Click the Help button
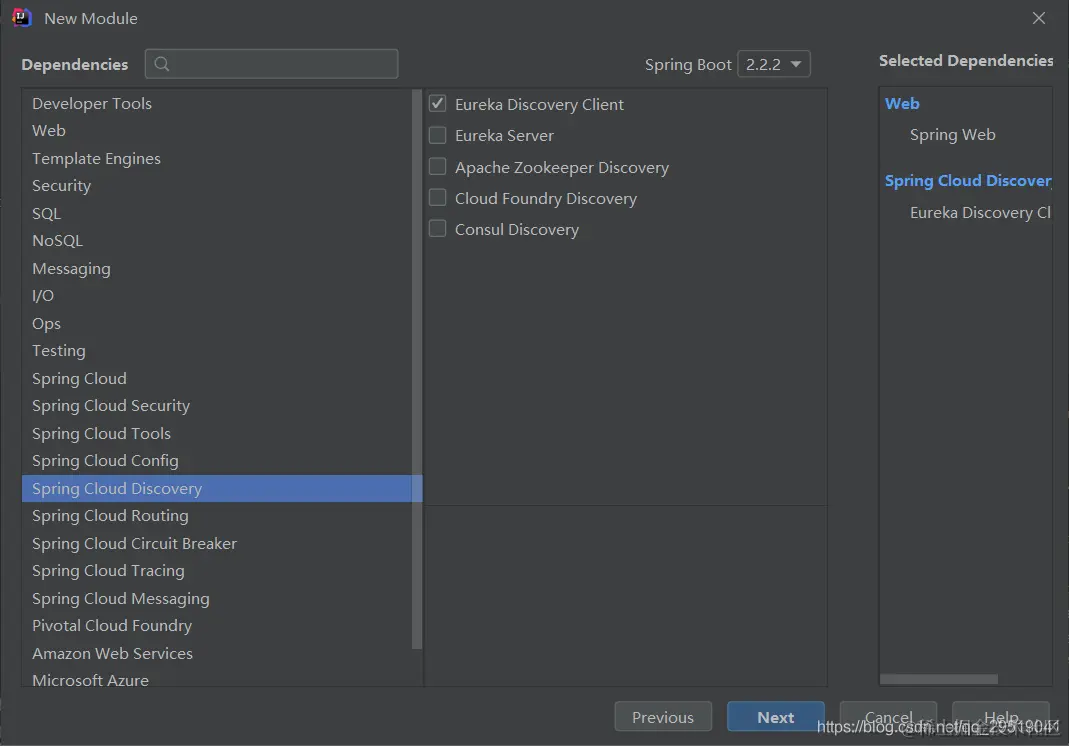The height and width of the screenshot is (746, 1069). click(x=1001, y=717)
